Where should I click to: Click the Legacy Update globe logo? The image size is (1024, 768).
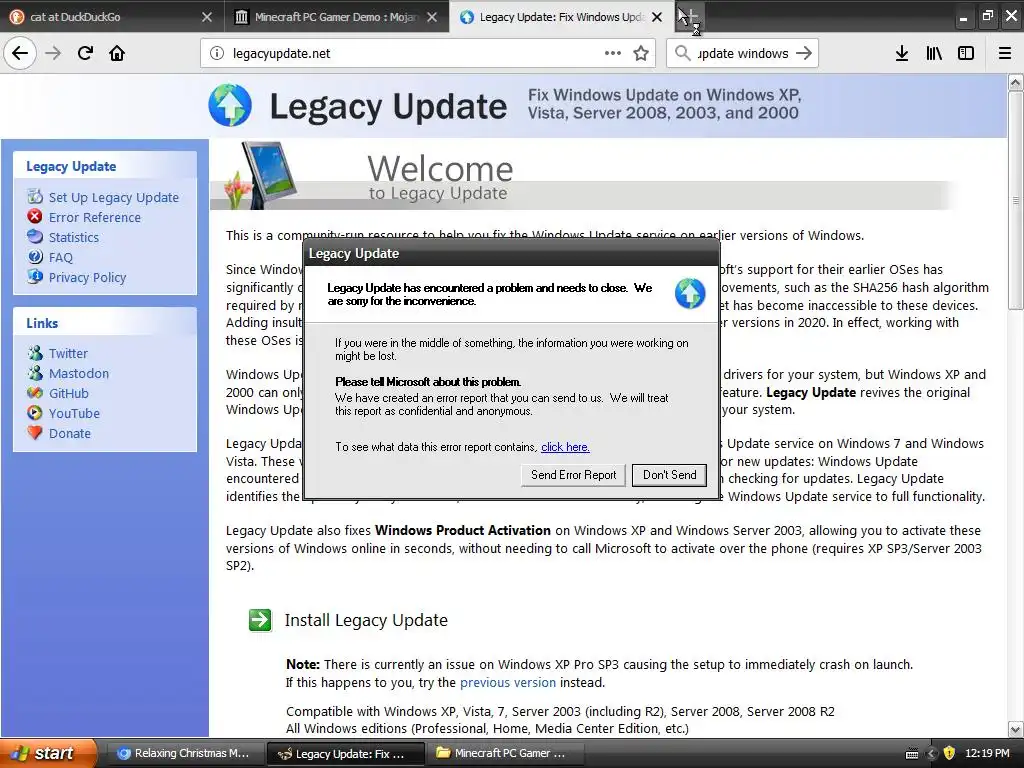click(x=230, y=104)
